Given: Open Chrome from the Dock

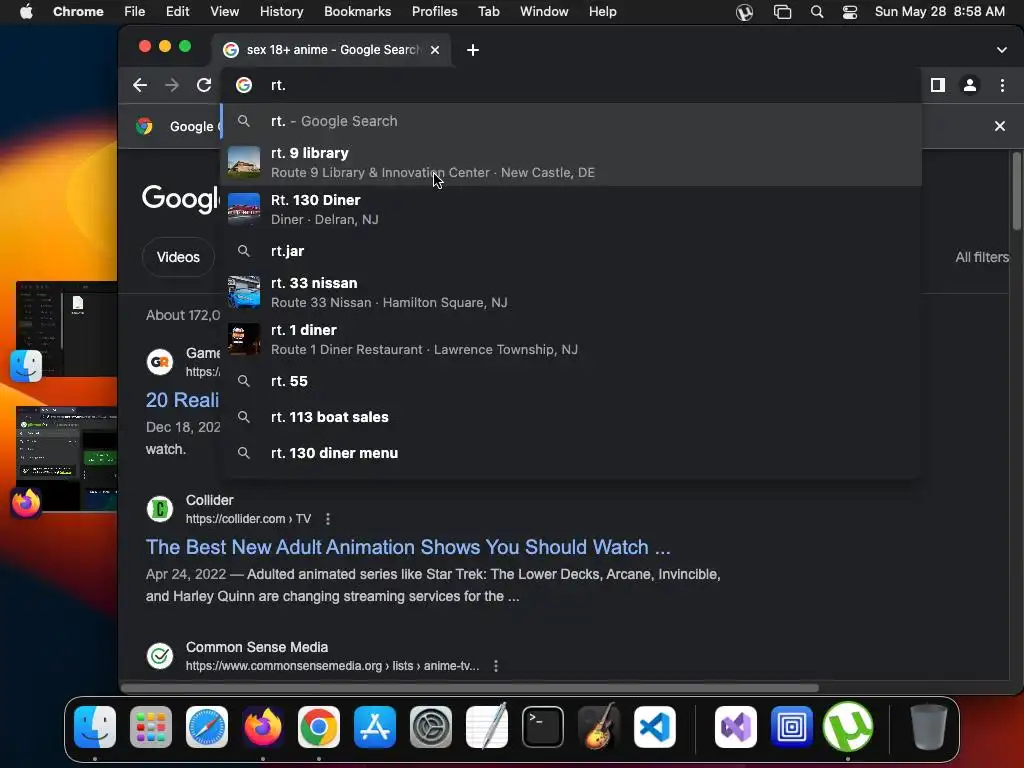Looking at the screenshot, I should [x=319, y=727].
